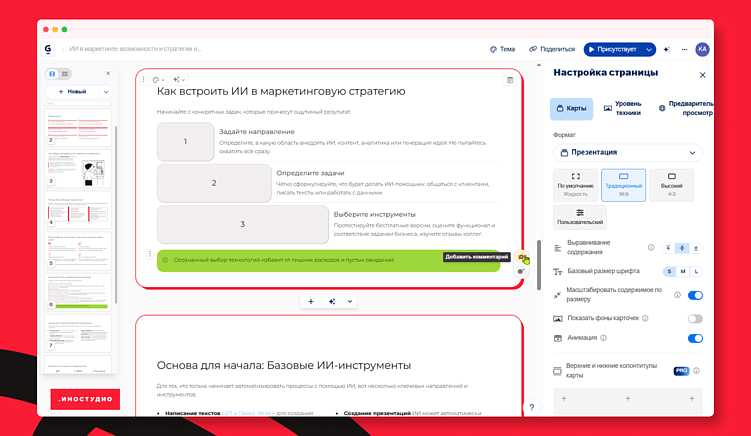
Task: Open the Презентация format dropdown
Action: click(627, 153)
